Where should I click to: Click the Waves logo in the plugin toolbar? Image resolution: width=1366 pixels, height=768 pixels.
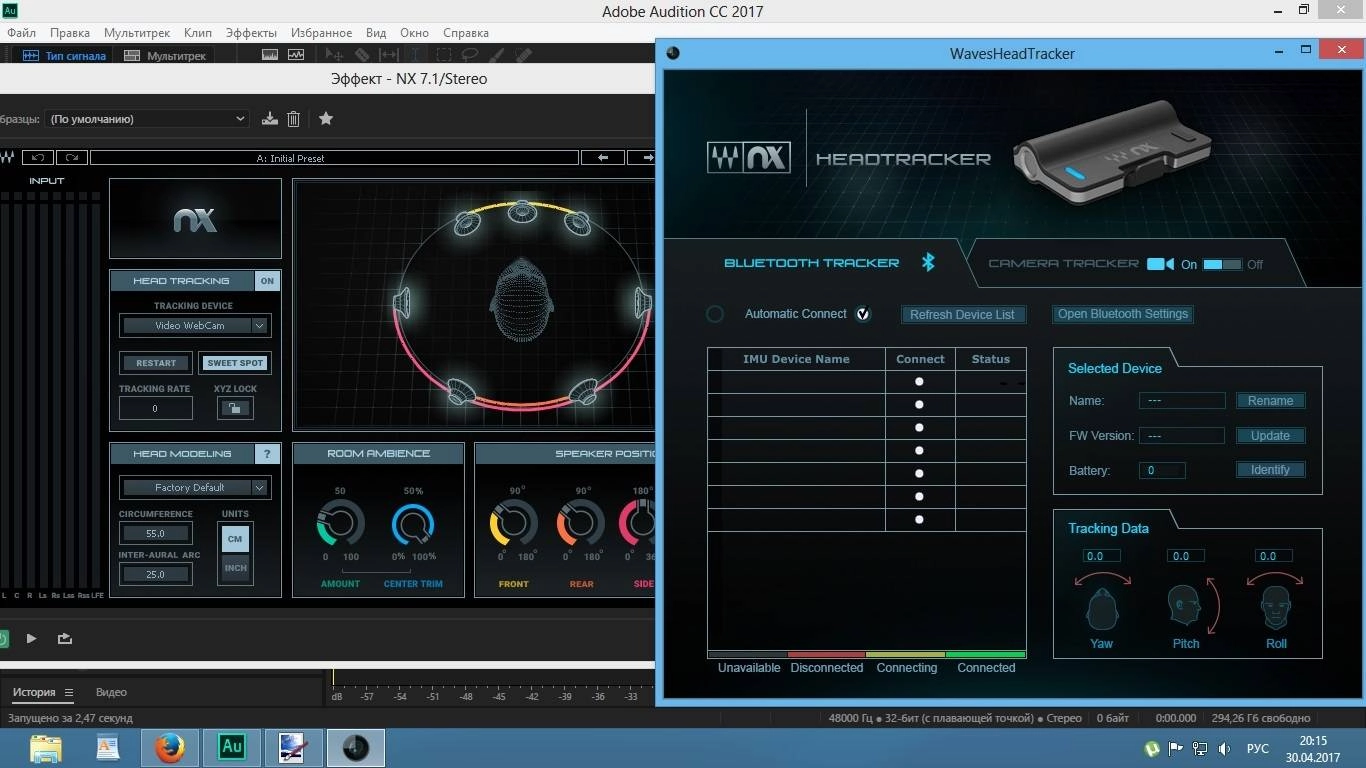point(8,157)
